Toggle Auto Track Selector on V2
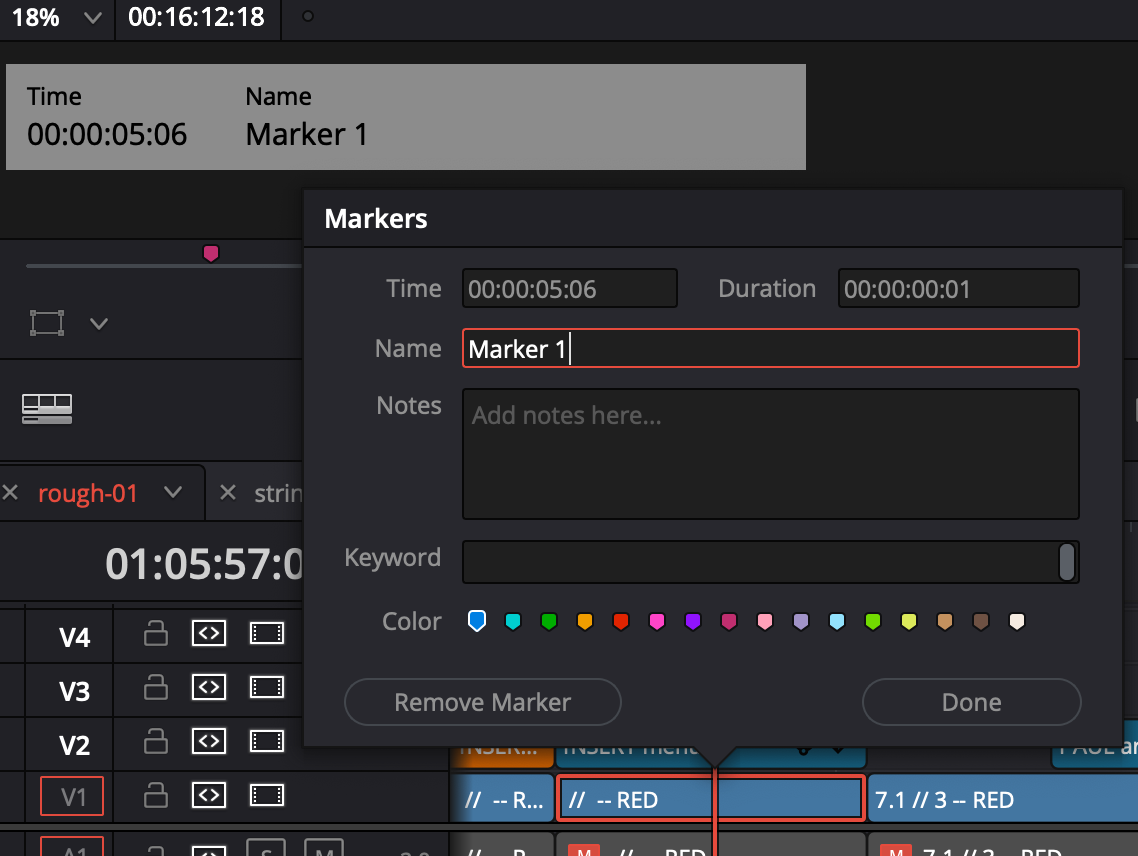This screenshot has width=1138, height=856. pos(209,741)
